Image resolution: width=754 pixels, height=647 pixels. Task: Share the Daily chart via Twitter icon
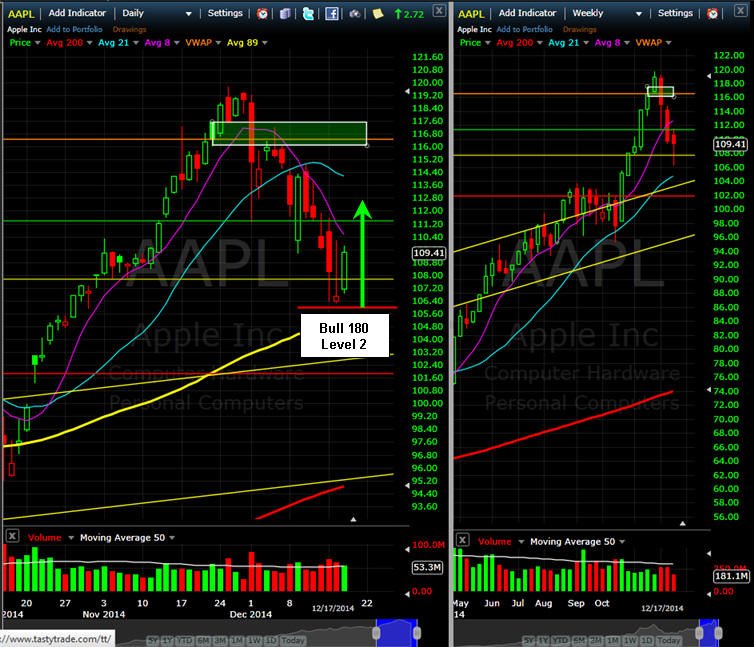(308, 13)
